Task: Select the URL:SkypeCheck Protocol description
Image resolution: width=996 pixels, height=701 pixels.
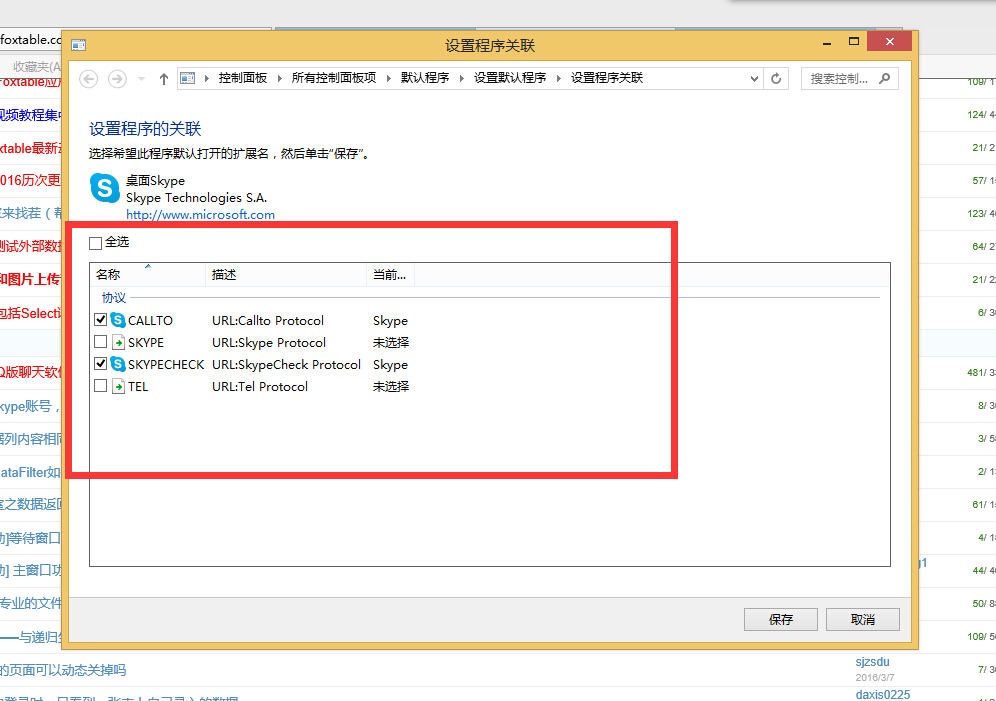Action: pos(286,364)
